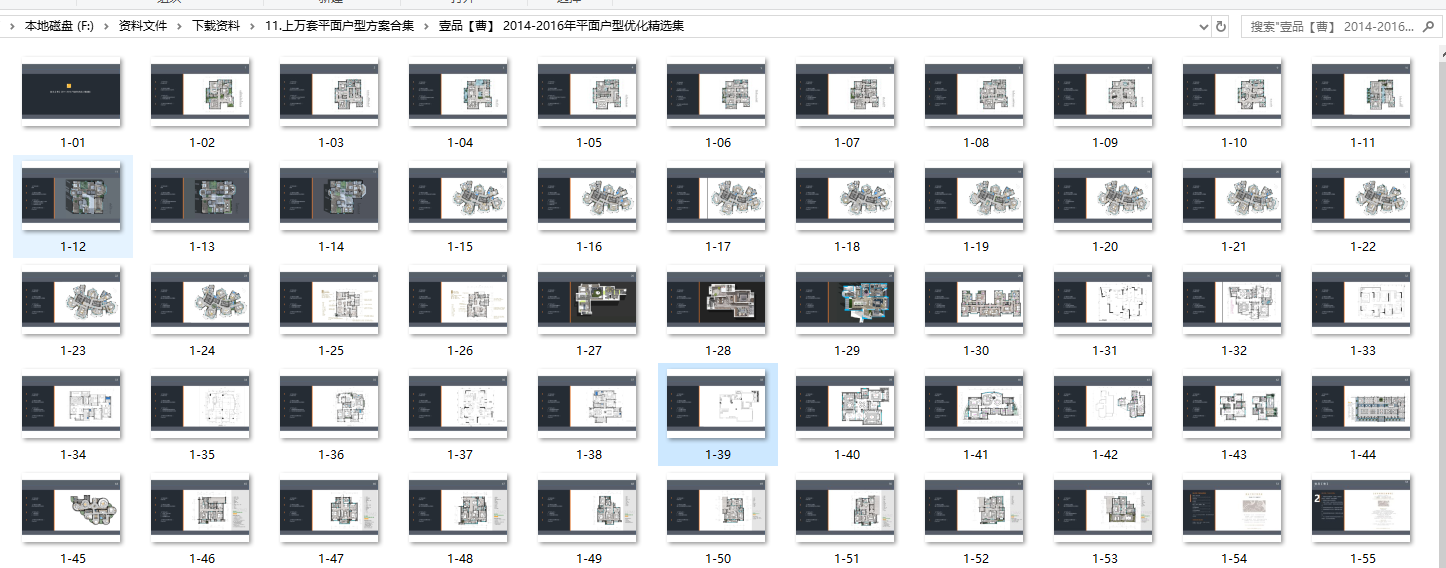
Task: Click the file name 1-05
Action: coord(589,143)
